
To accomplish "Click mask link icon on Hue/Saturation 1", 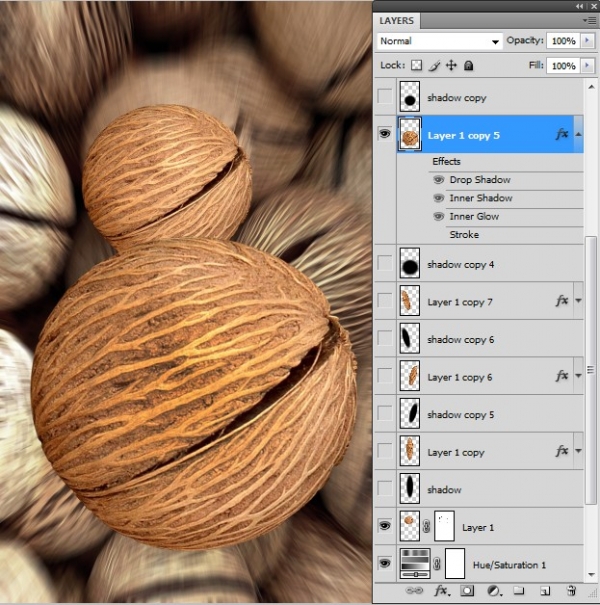I will click(437, 564).
